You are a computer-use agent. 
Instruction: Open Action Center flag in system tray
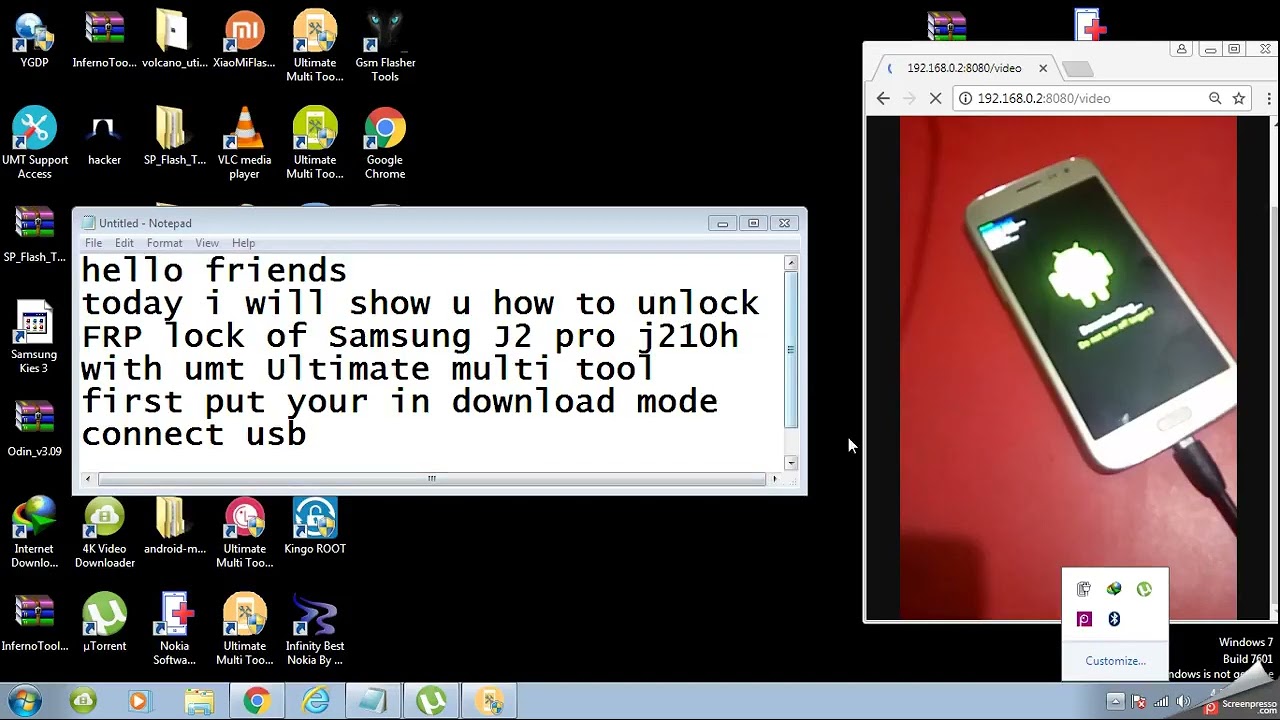point(1139,702)
